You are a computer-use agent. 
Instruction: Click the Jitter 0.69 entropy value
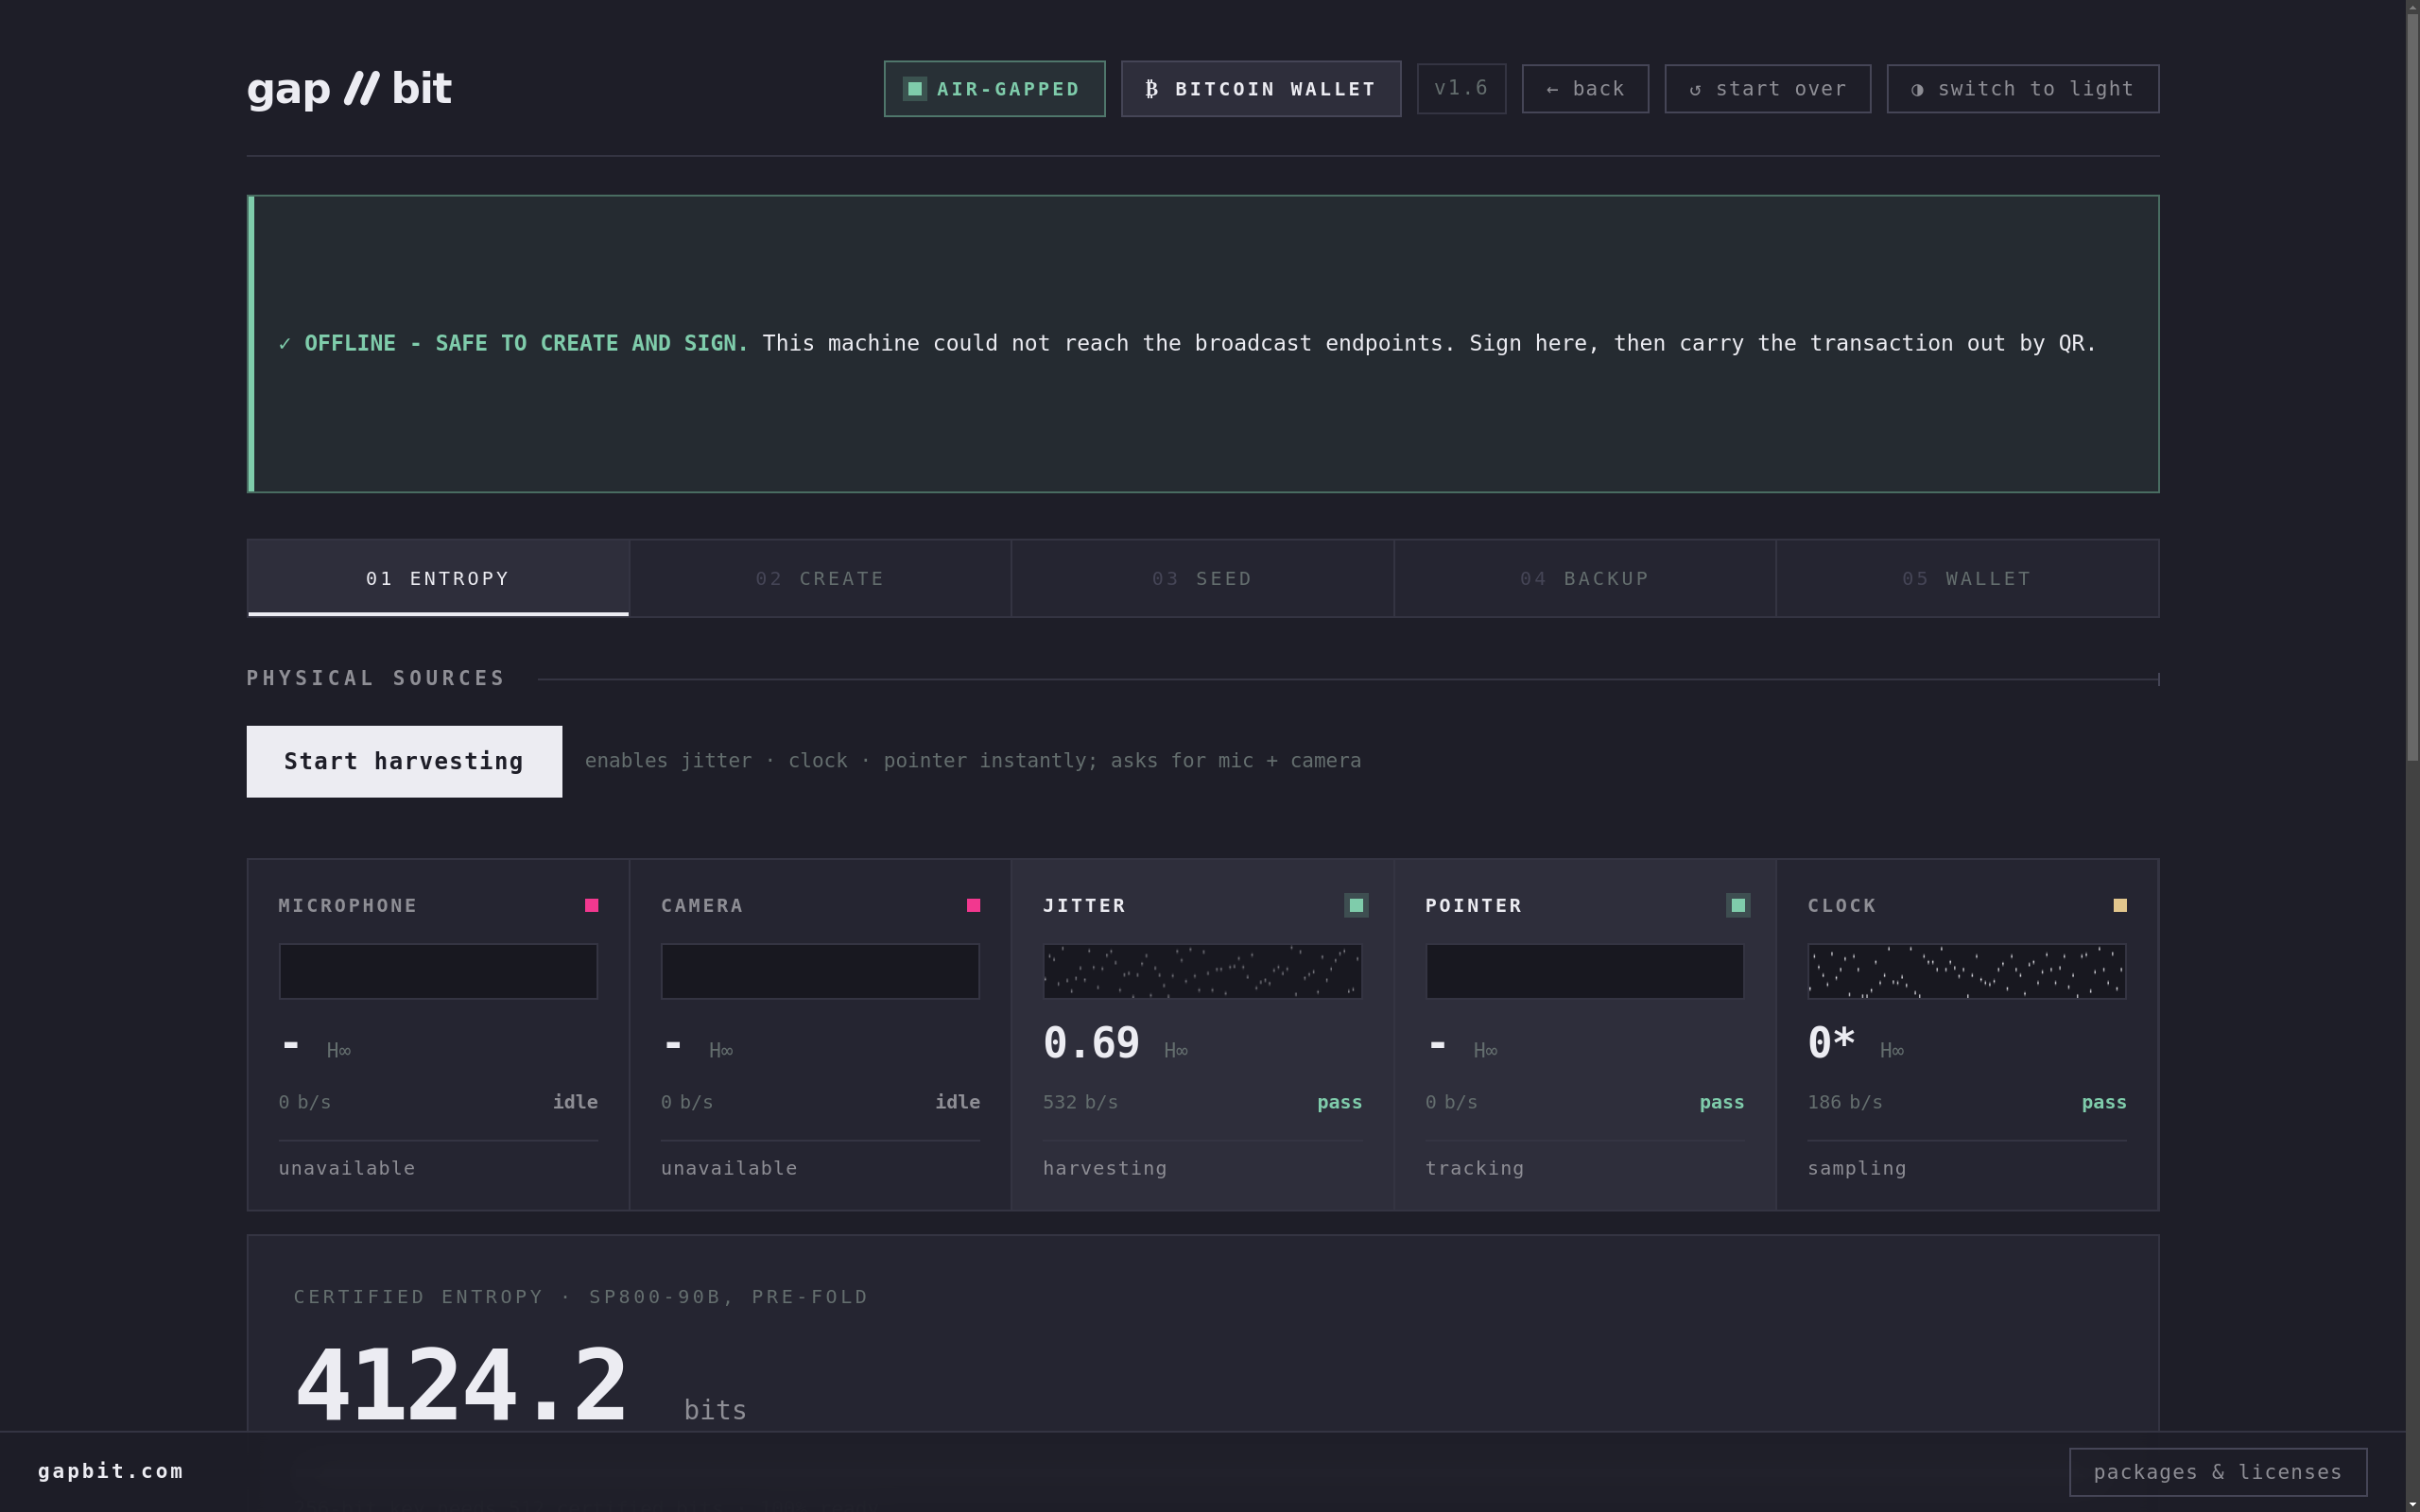click(1091, 1043)
